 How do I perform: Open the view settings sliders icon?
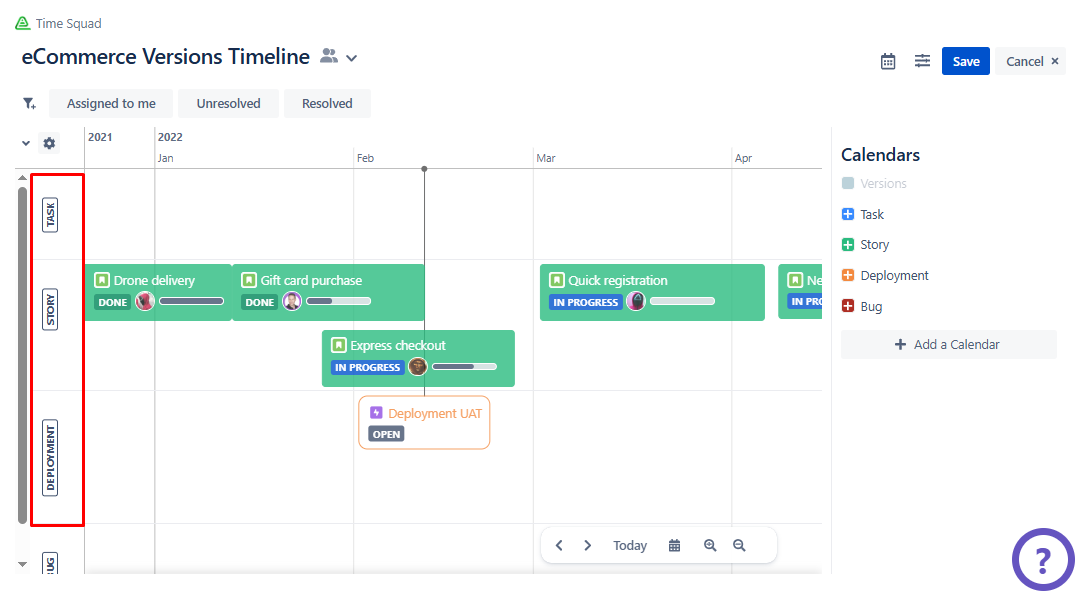(x=922, y=61)
